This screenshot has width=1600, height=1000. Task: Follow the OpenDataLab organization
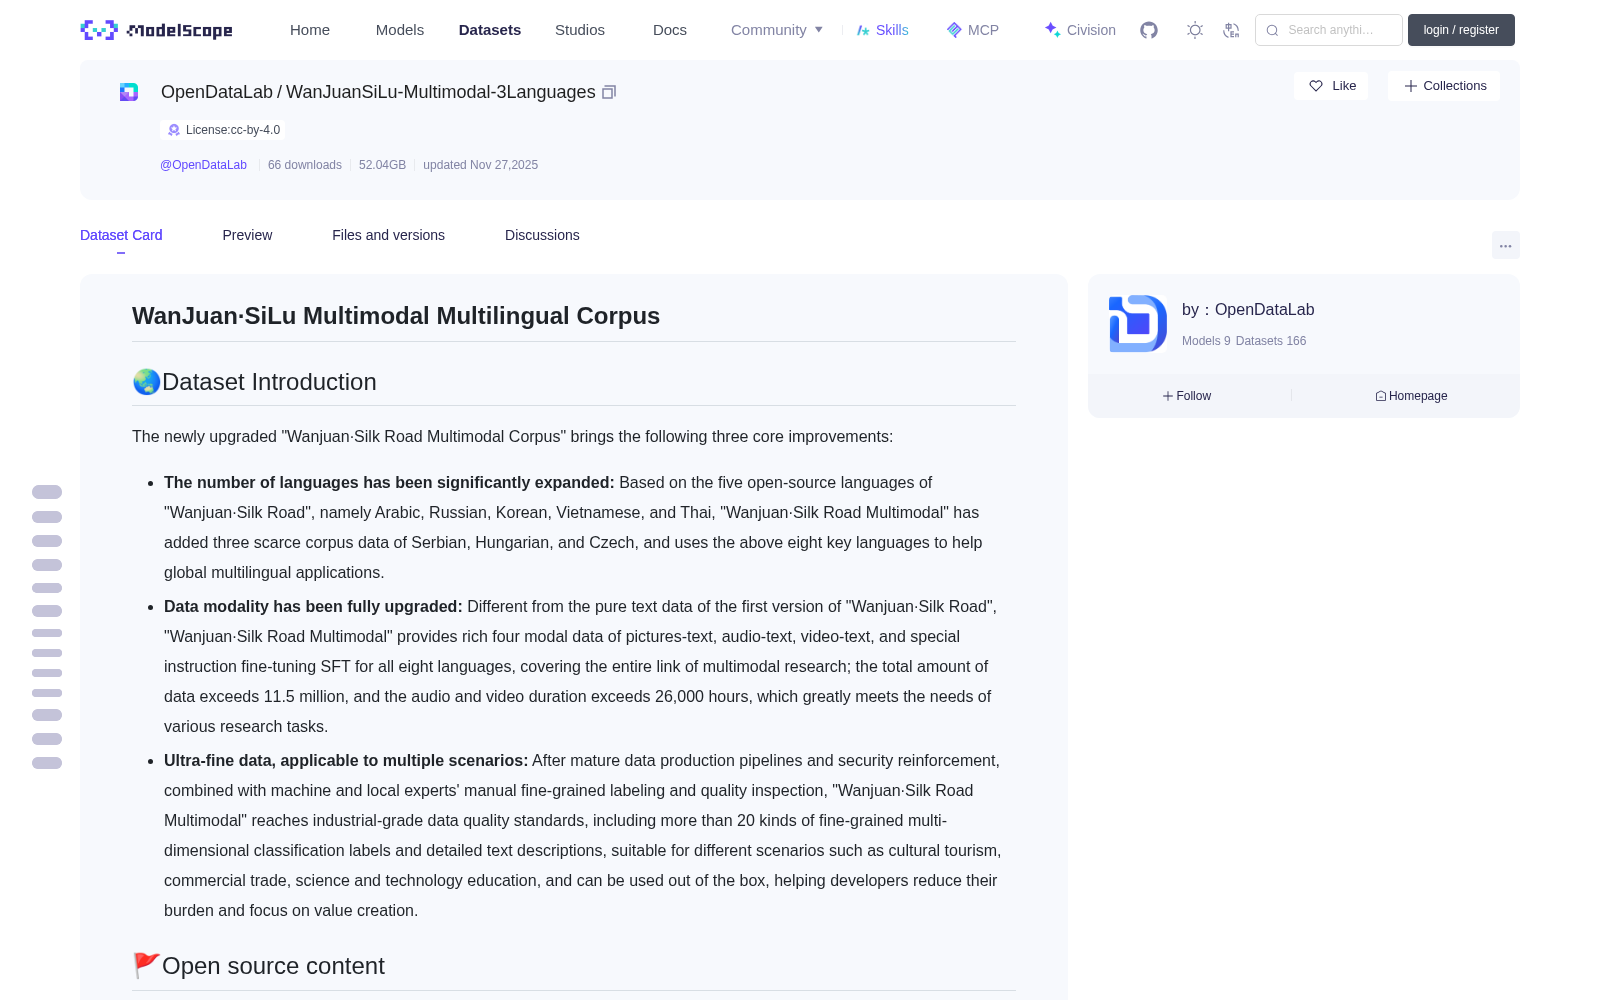[1187, 396]
